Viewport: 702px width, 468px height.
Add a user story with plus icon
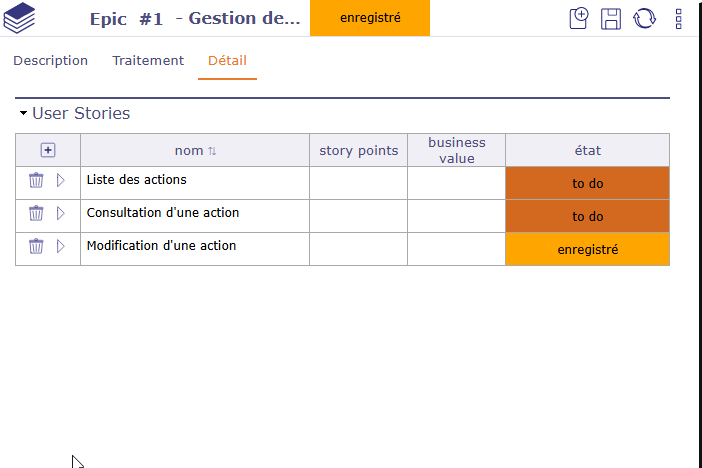click(47, 150)
